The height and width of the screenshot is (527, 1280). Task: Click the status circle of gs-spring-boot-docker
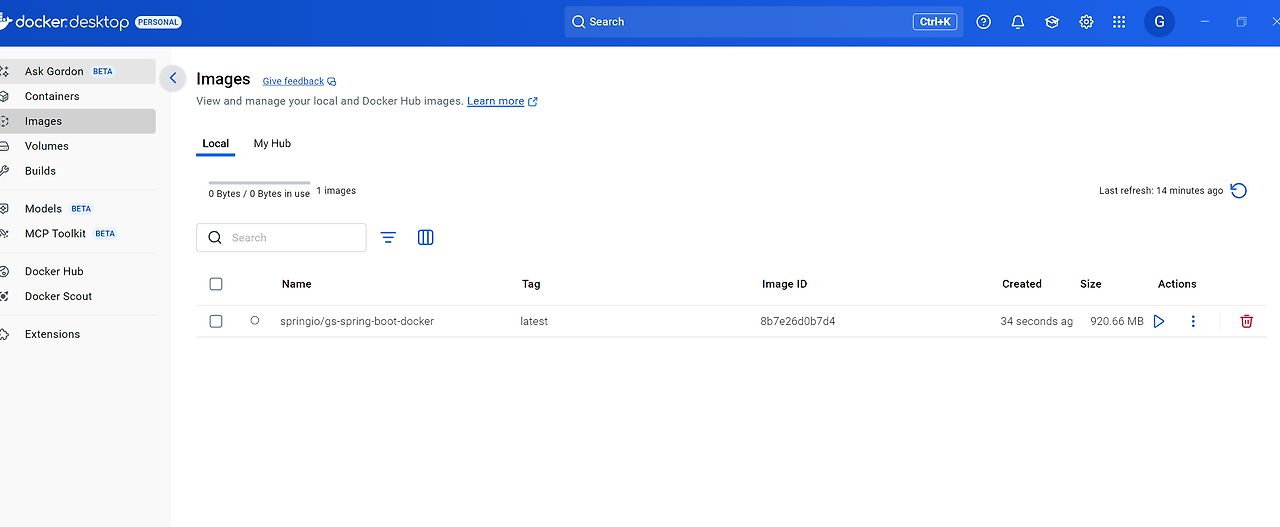pos(255,321)
